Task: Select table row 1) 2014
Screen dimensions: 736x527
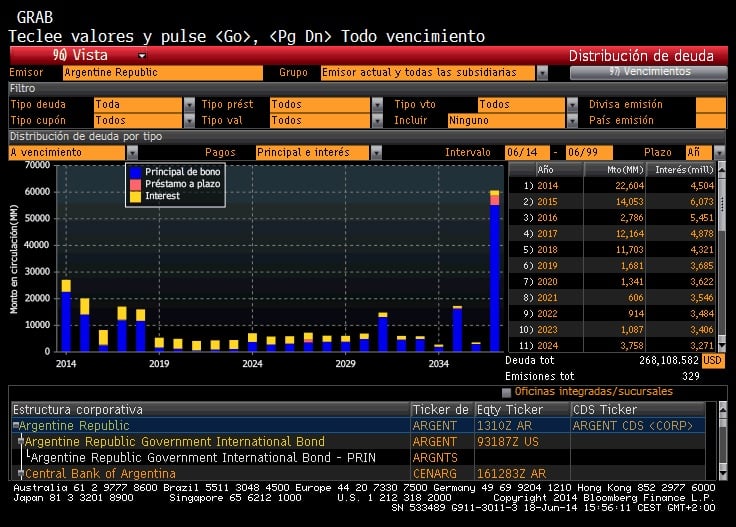Action: pos(612,186)
